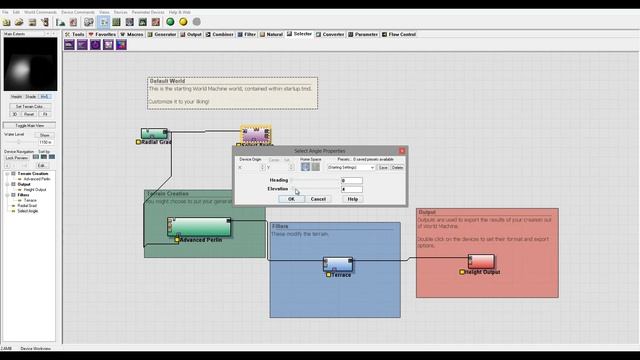Click the green Build circle icon
Screen dimensions: 640x360
[170, 22]
